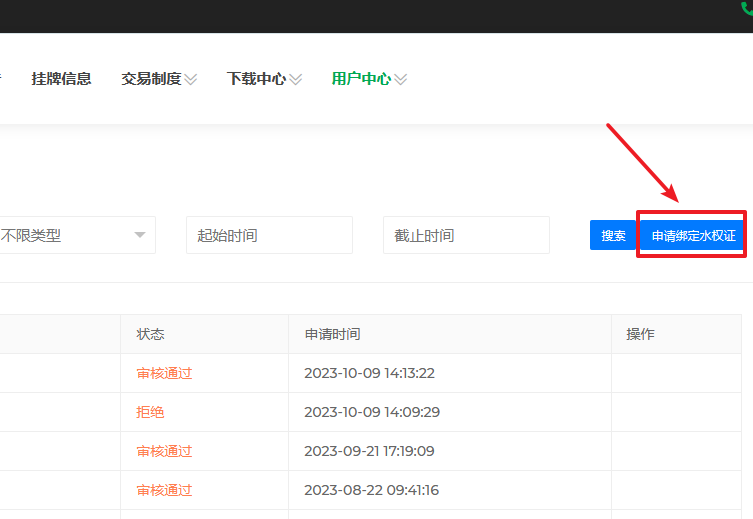Focus the 起始时间 start date field
The image size is (753, 519).
coord(269,235)
